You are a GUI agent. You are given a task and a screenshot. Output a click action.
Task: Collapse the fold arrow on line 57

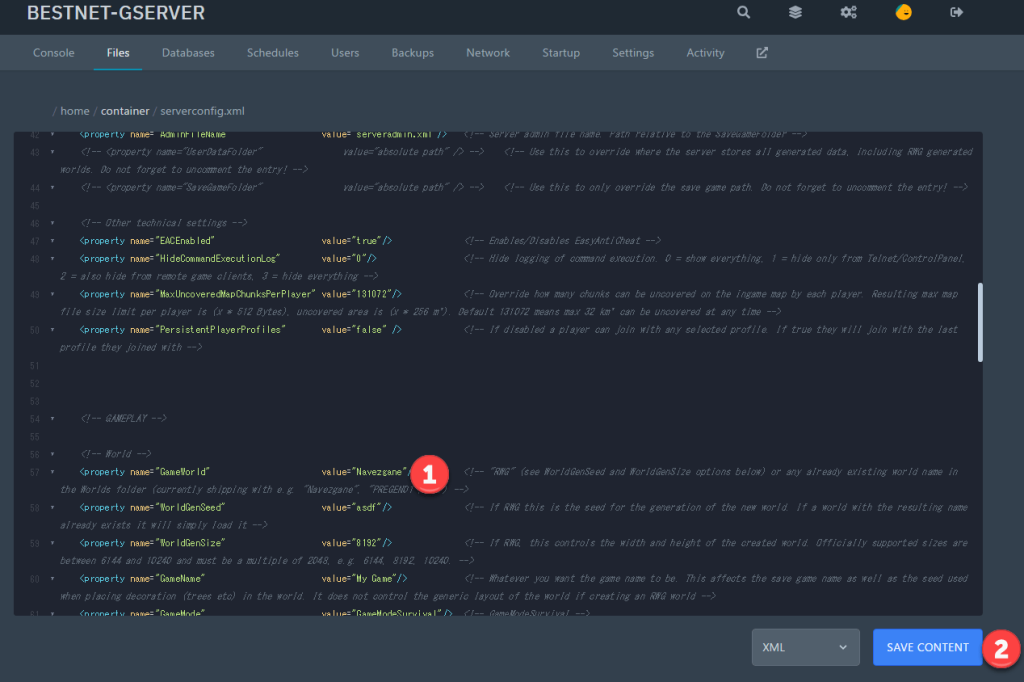tap(52, 471)
